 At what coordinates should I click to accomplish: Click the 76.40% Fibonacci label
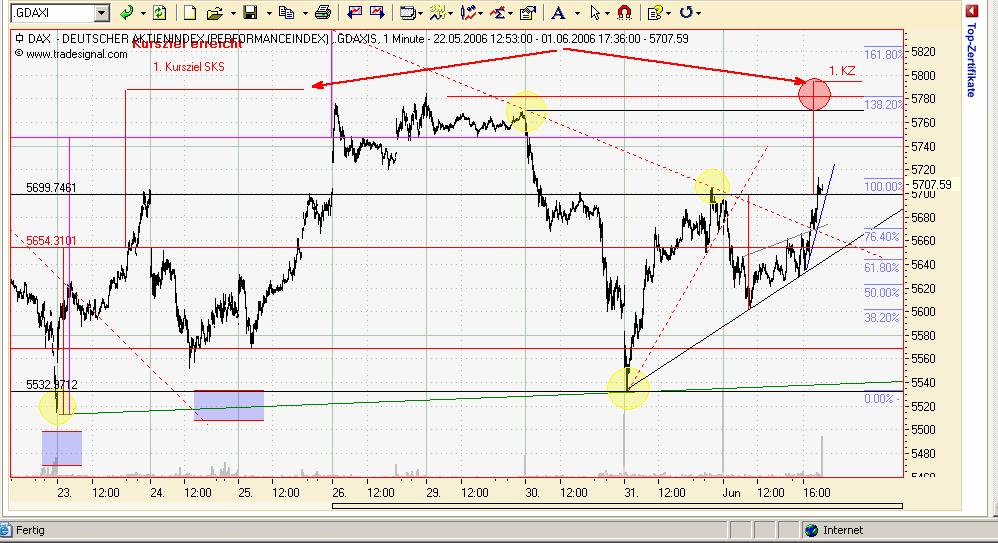[882, 237]
